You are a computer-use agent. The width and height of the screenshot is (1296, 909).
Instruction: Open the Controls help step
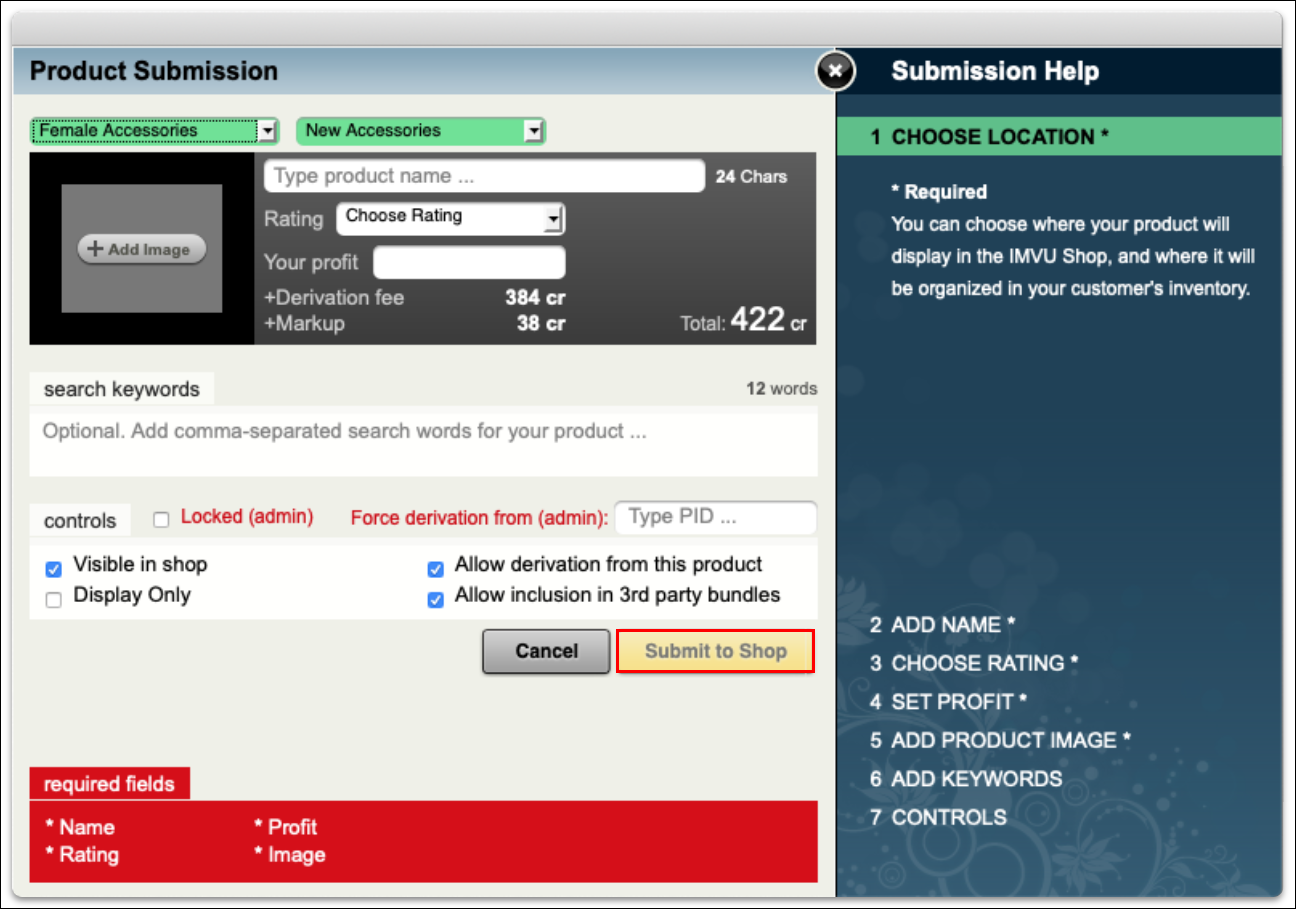pos(937,817)
